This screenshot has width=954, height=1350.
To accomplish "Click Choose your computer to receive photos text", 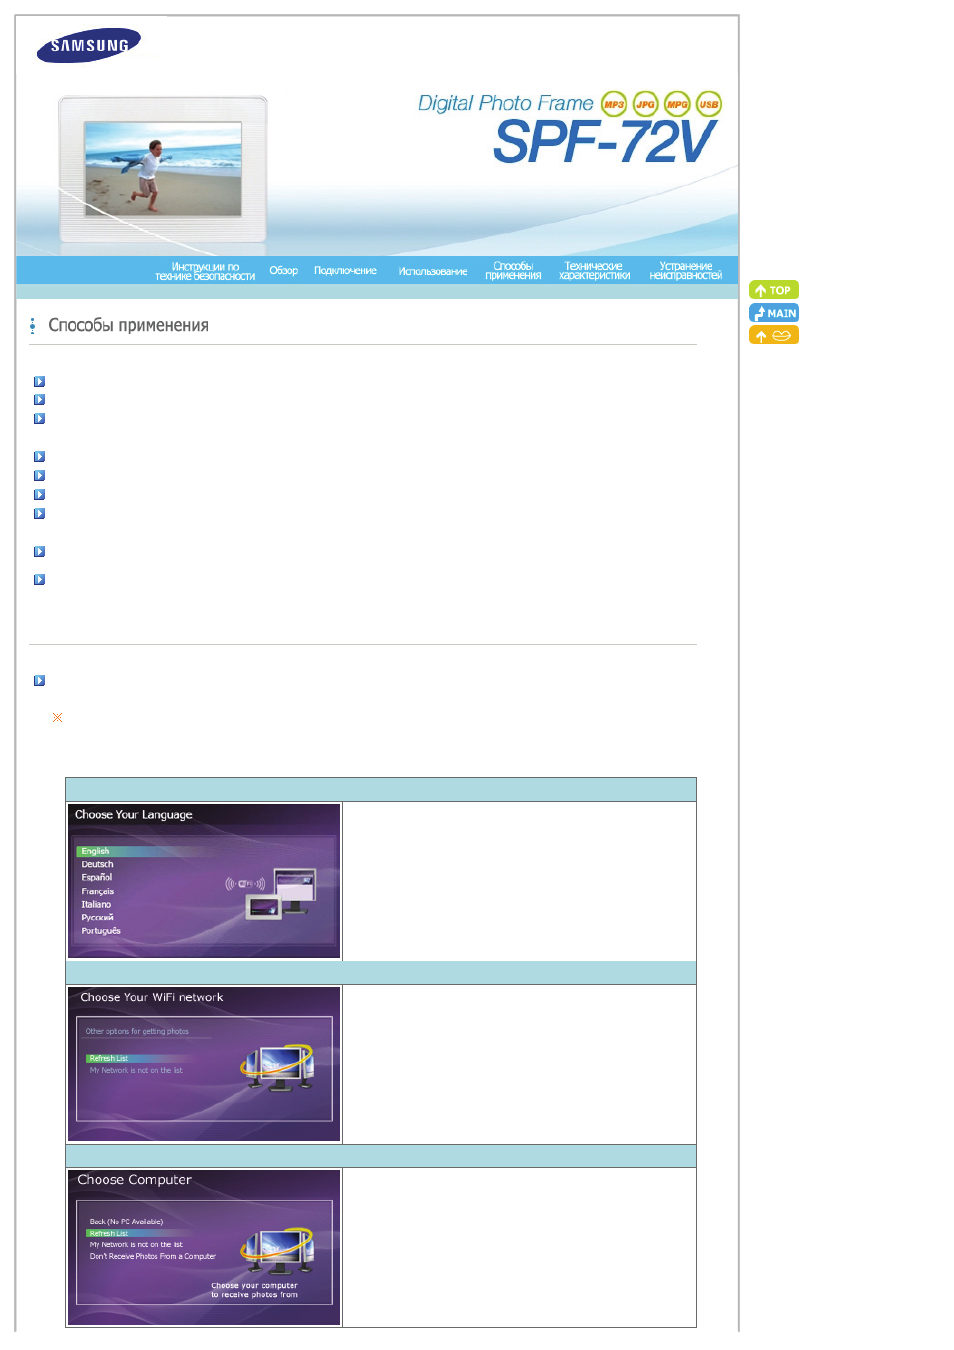I will click(254, 1290).
